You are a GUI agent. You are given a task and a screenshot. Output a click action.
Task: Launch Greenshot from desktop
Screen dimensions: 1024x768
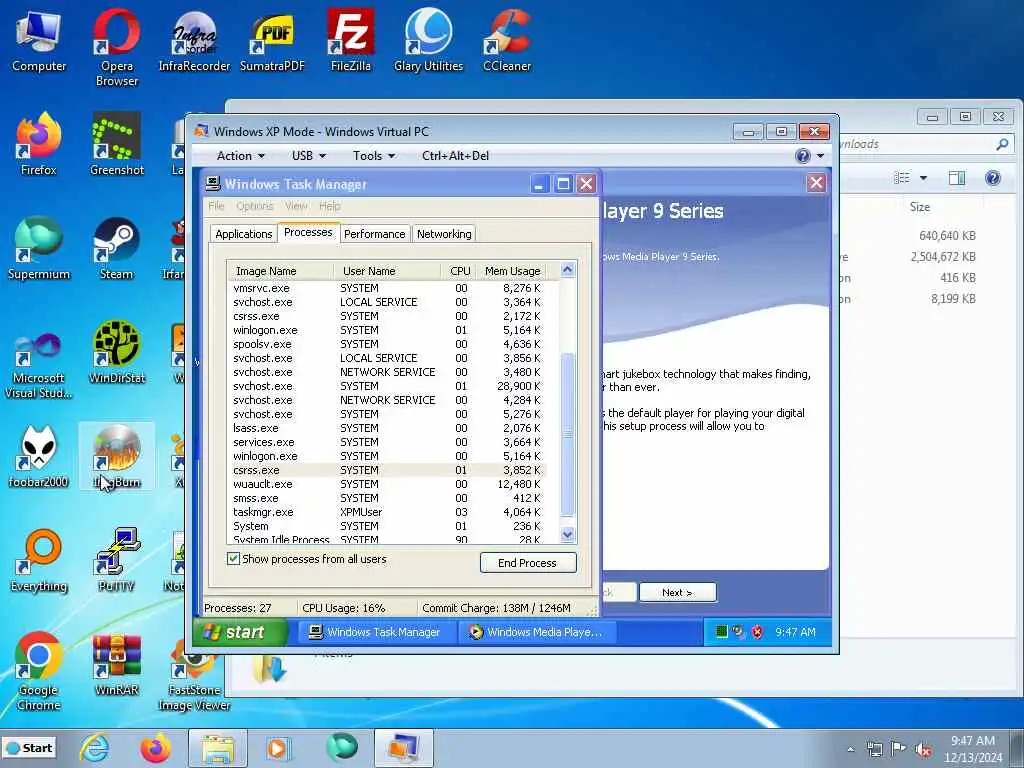[x=117, y=144]
